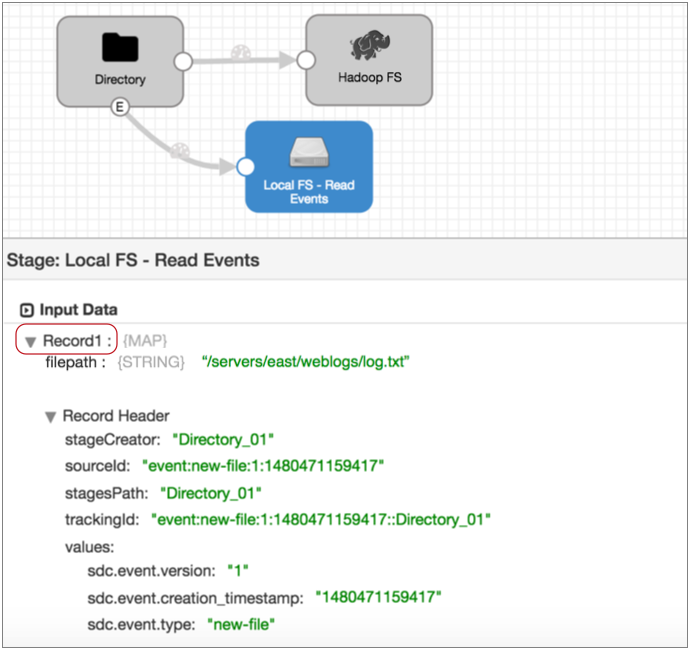Select the Local FS - Read Events label
This screenshot has height=650, width=690.
pyautogui.click(x=309, y=191)
